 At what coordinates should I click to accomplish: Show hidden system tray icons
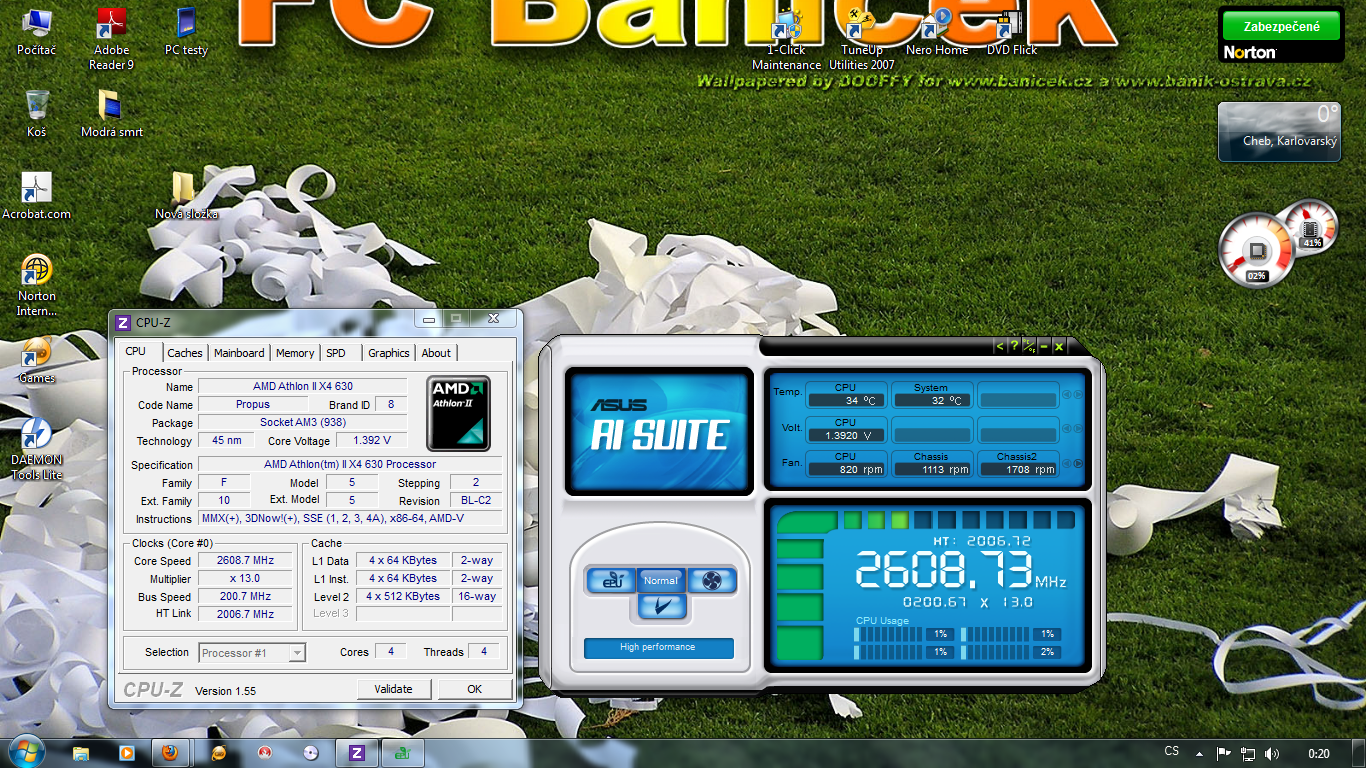click(1201, 753)
